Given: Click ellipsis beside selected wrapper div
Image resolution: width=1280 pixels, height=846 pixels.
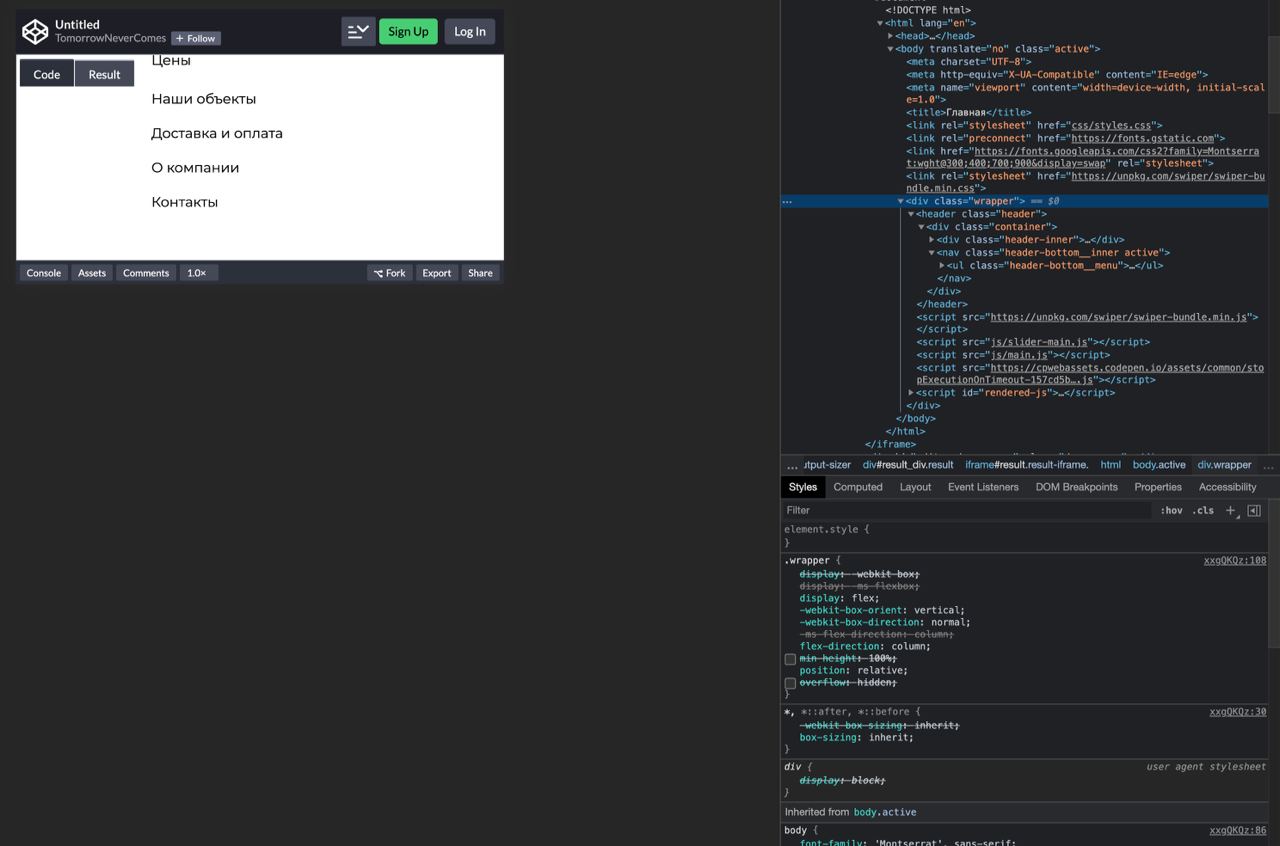Looking at the screenshot, I should [x=787, y=201].
